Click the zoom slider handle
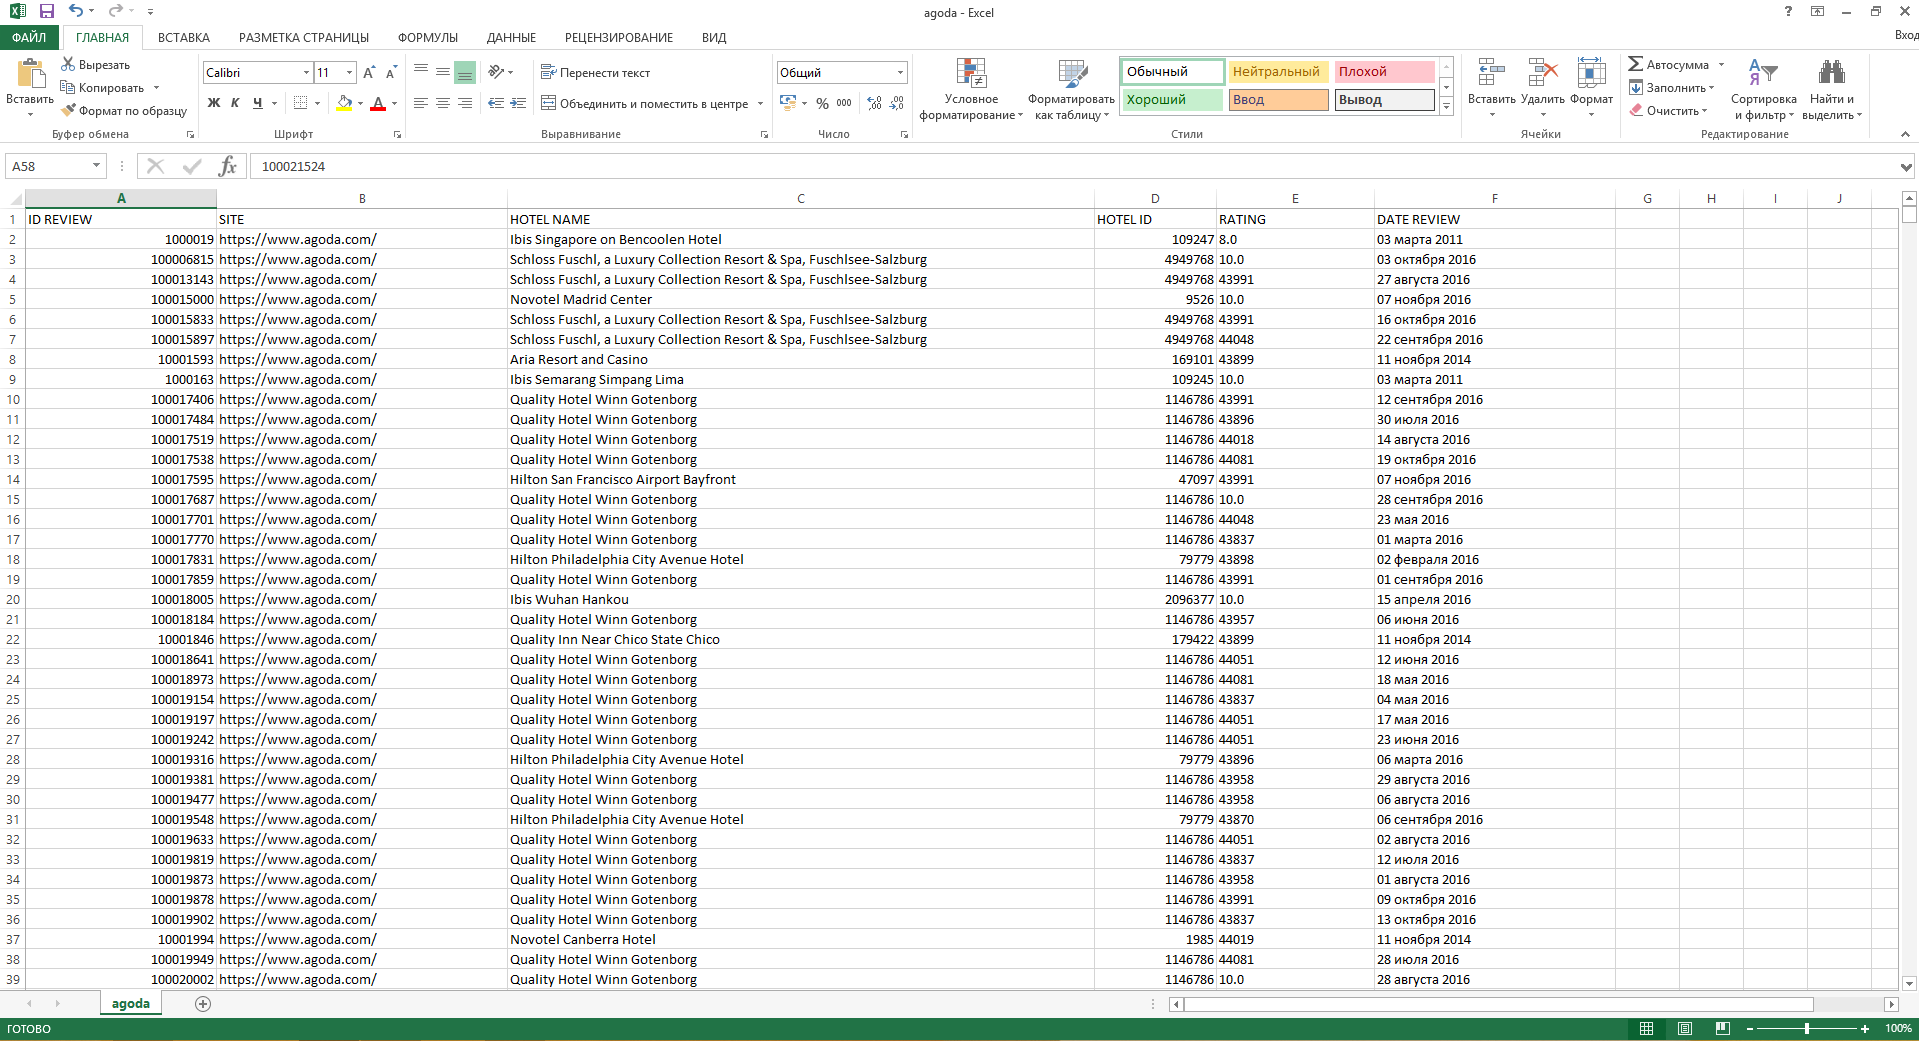 (1806, 1028)
